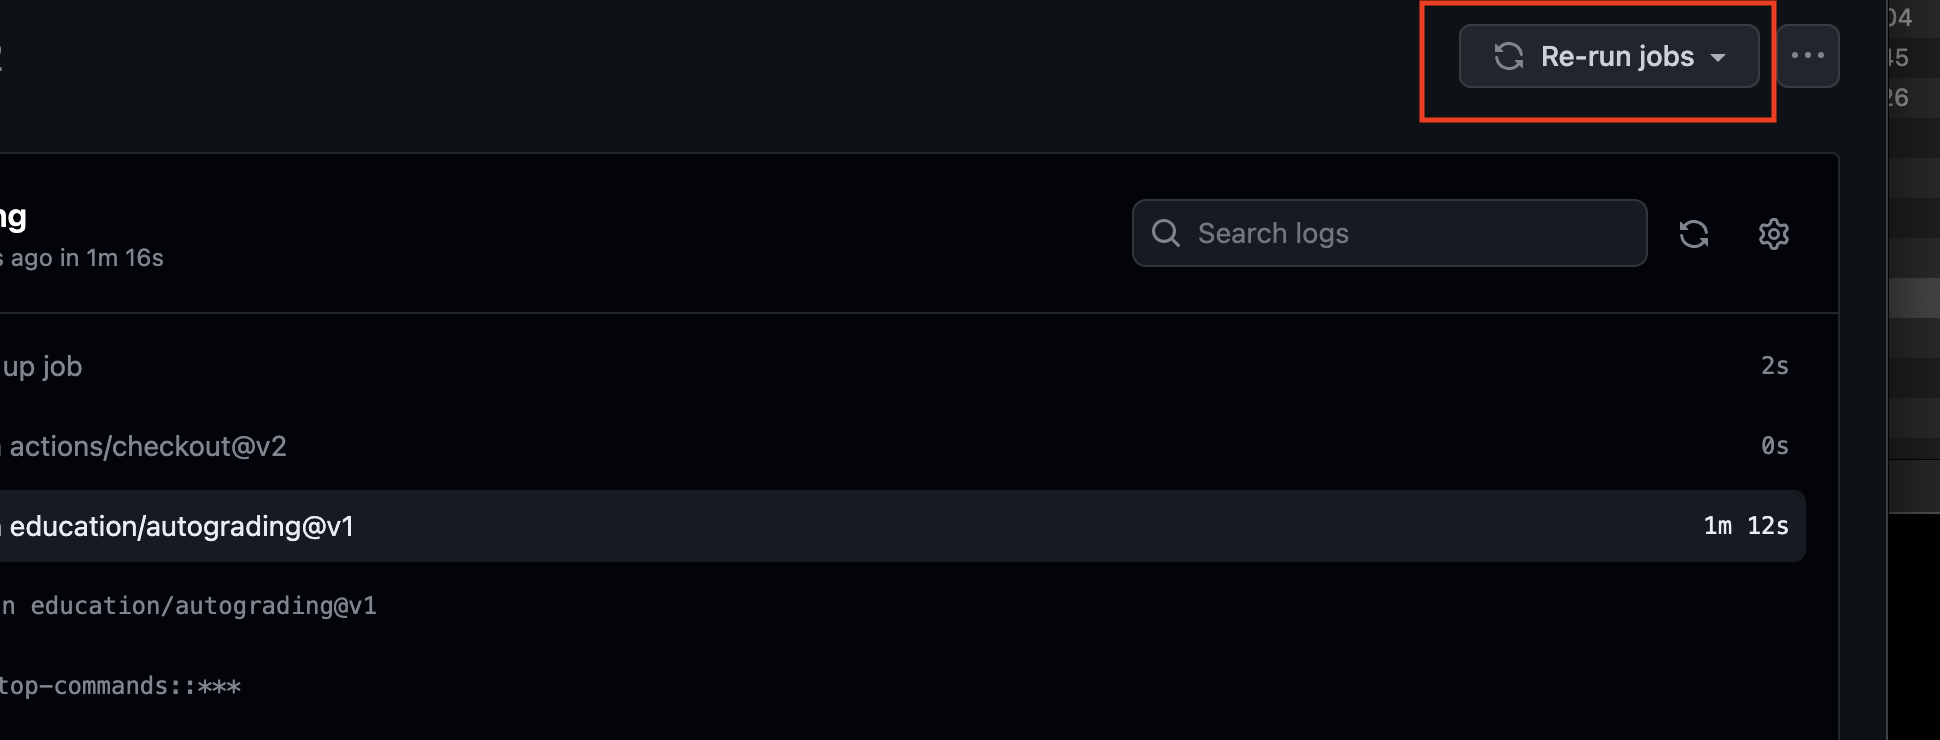Expand the "up job" step row
Image resolution: width=1940 pixels, height=740 pixels.
click(42, 366)
